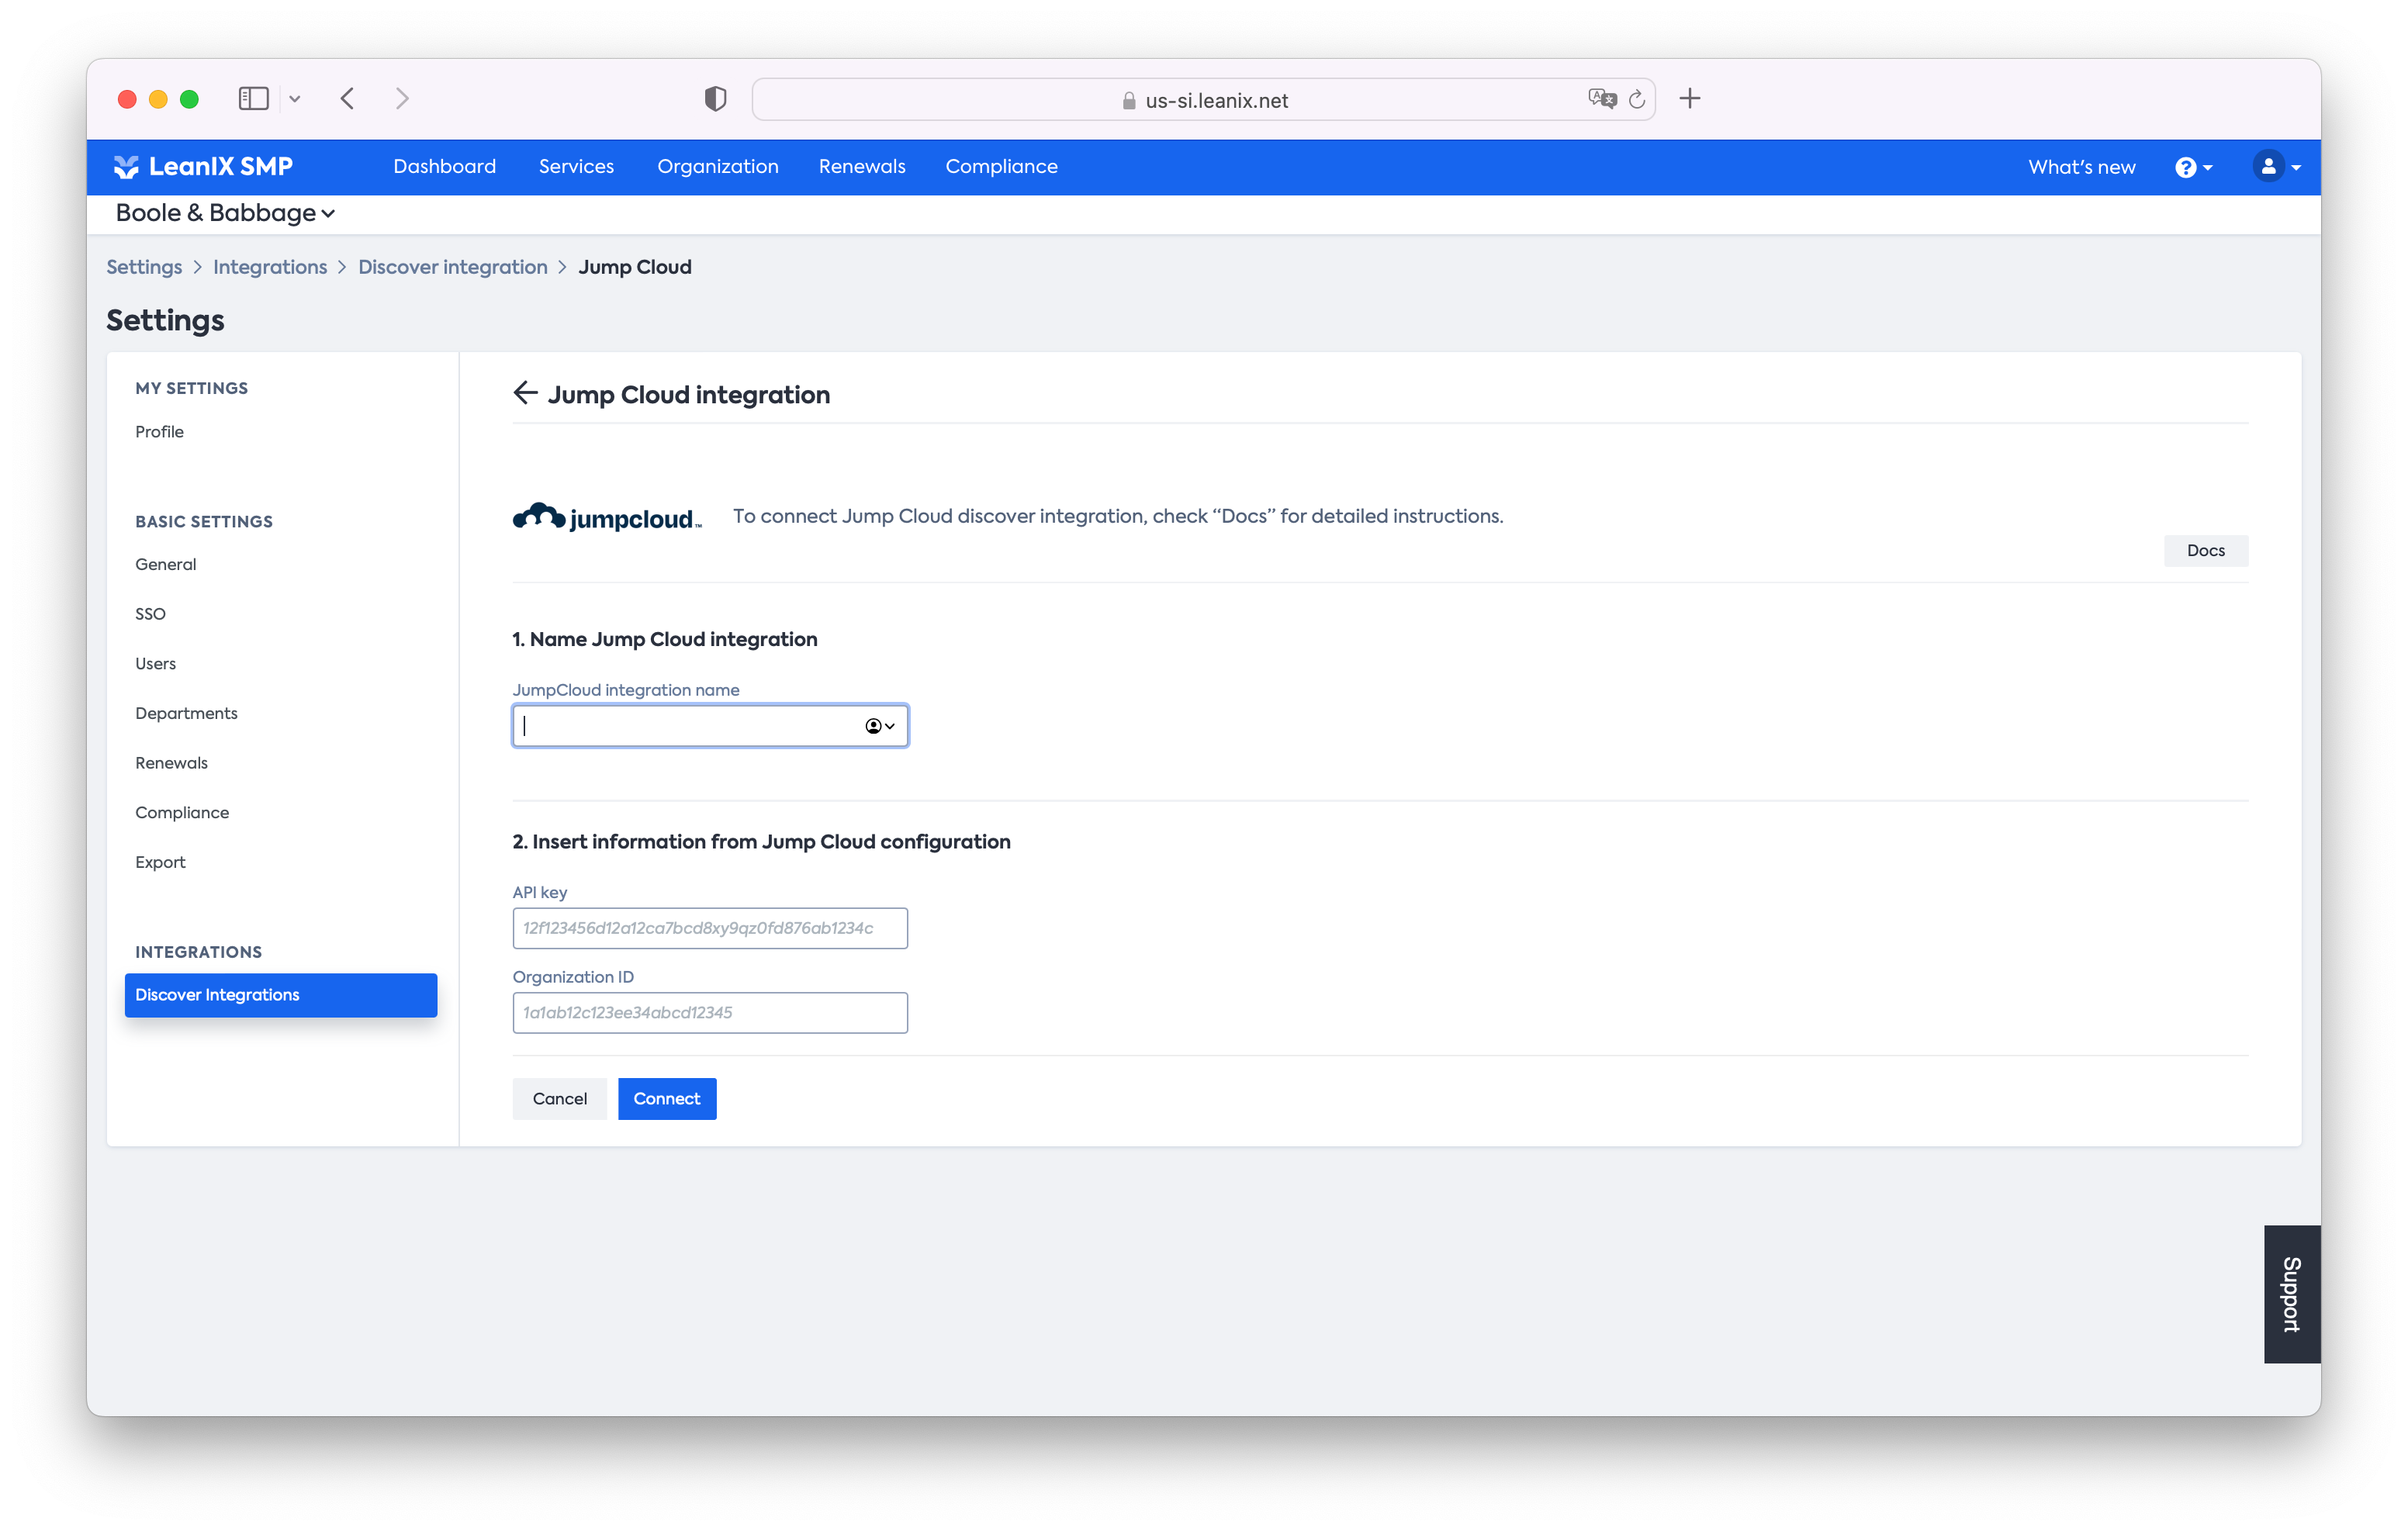
Task: Select SSO in the settings sidebar
Action: pos(150,614)
